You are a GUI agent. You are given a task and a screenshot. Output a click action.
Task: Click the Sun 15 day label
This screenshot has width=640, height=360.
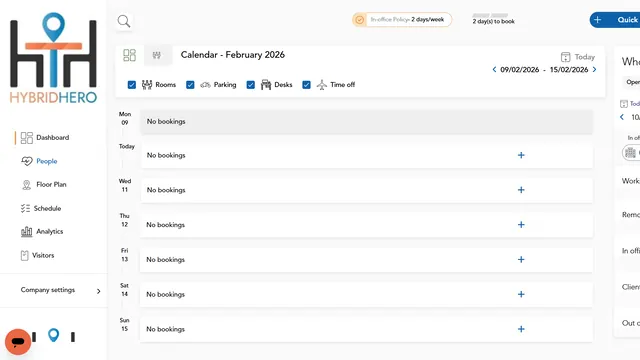point(124,324)
